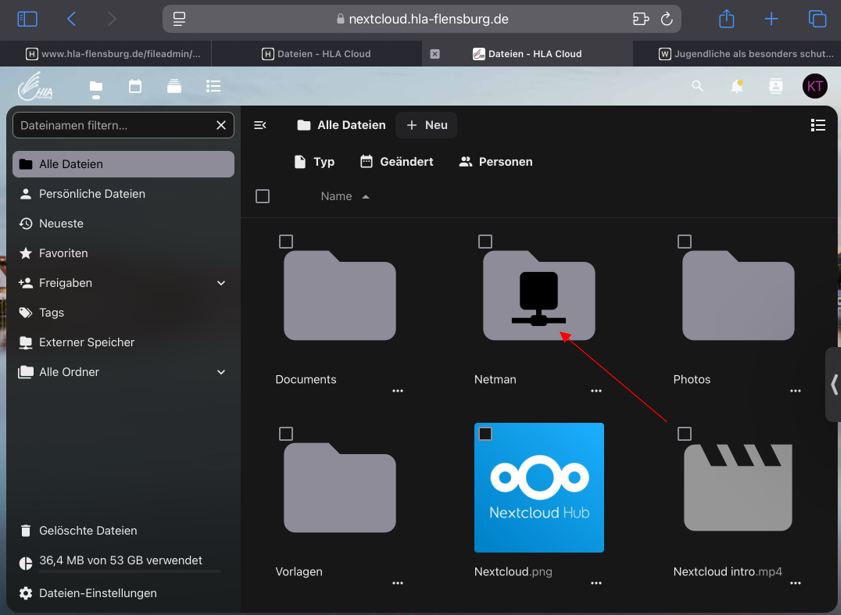Toggle the Safari sidebar icon
Screen dimensions: 841x615
click(x=27, y=19)
